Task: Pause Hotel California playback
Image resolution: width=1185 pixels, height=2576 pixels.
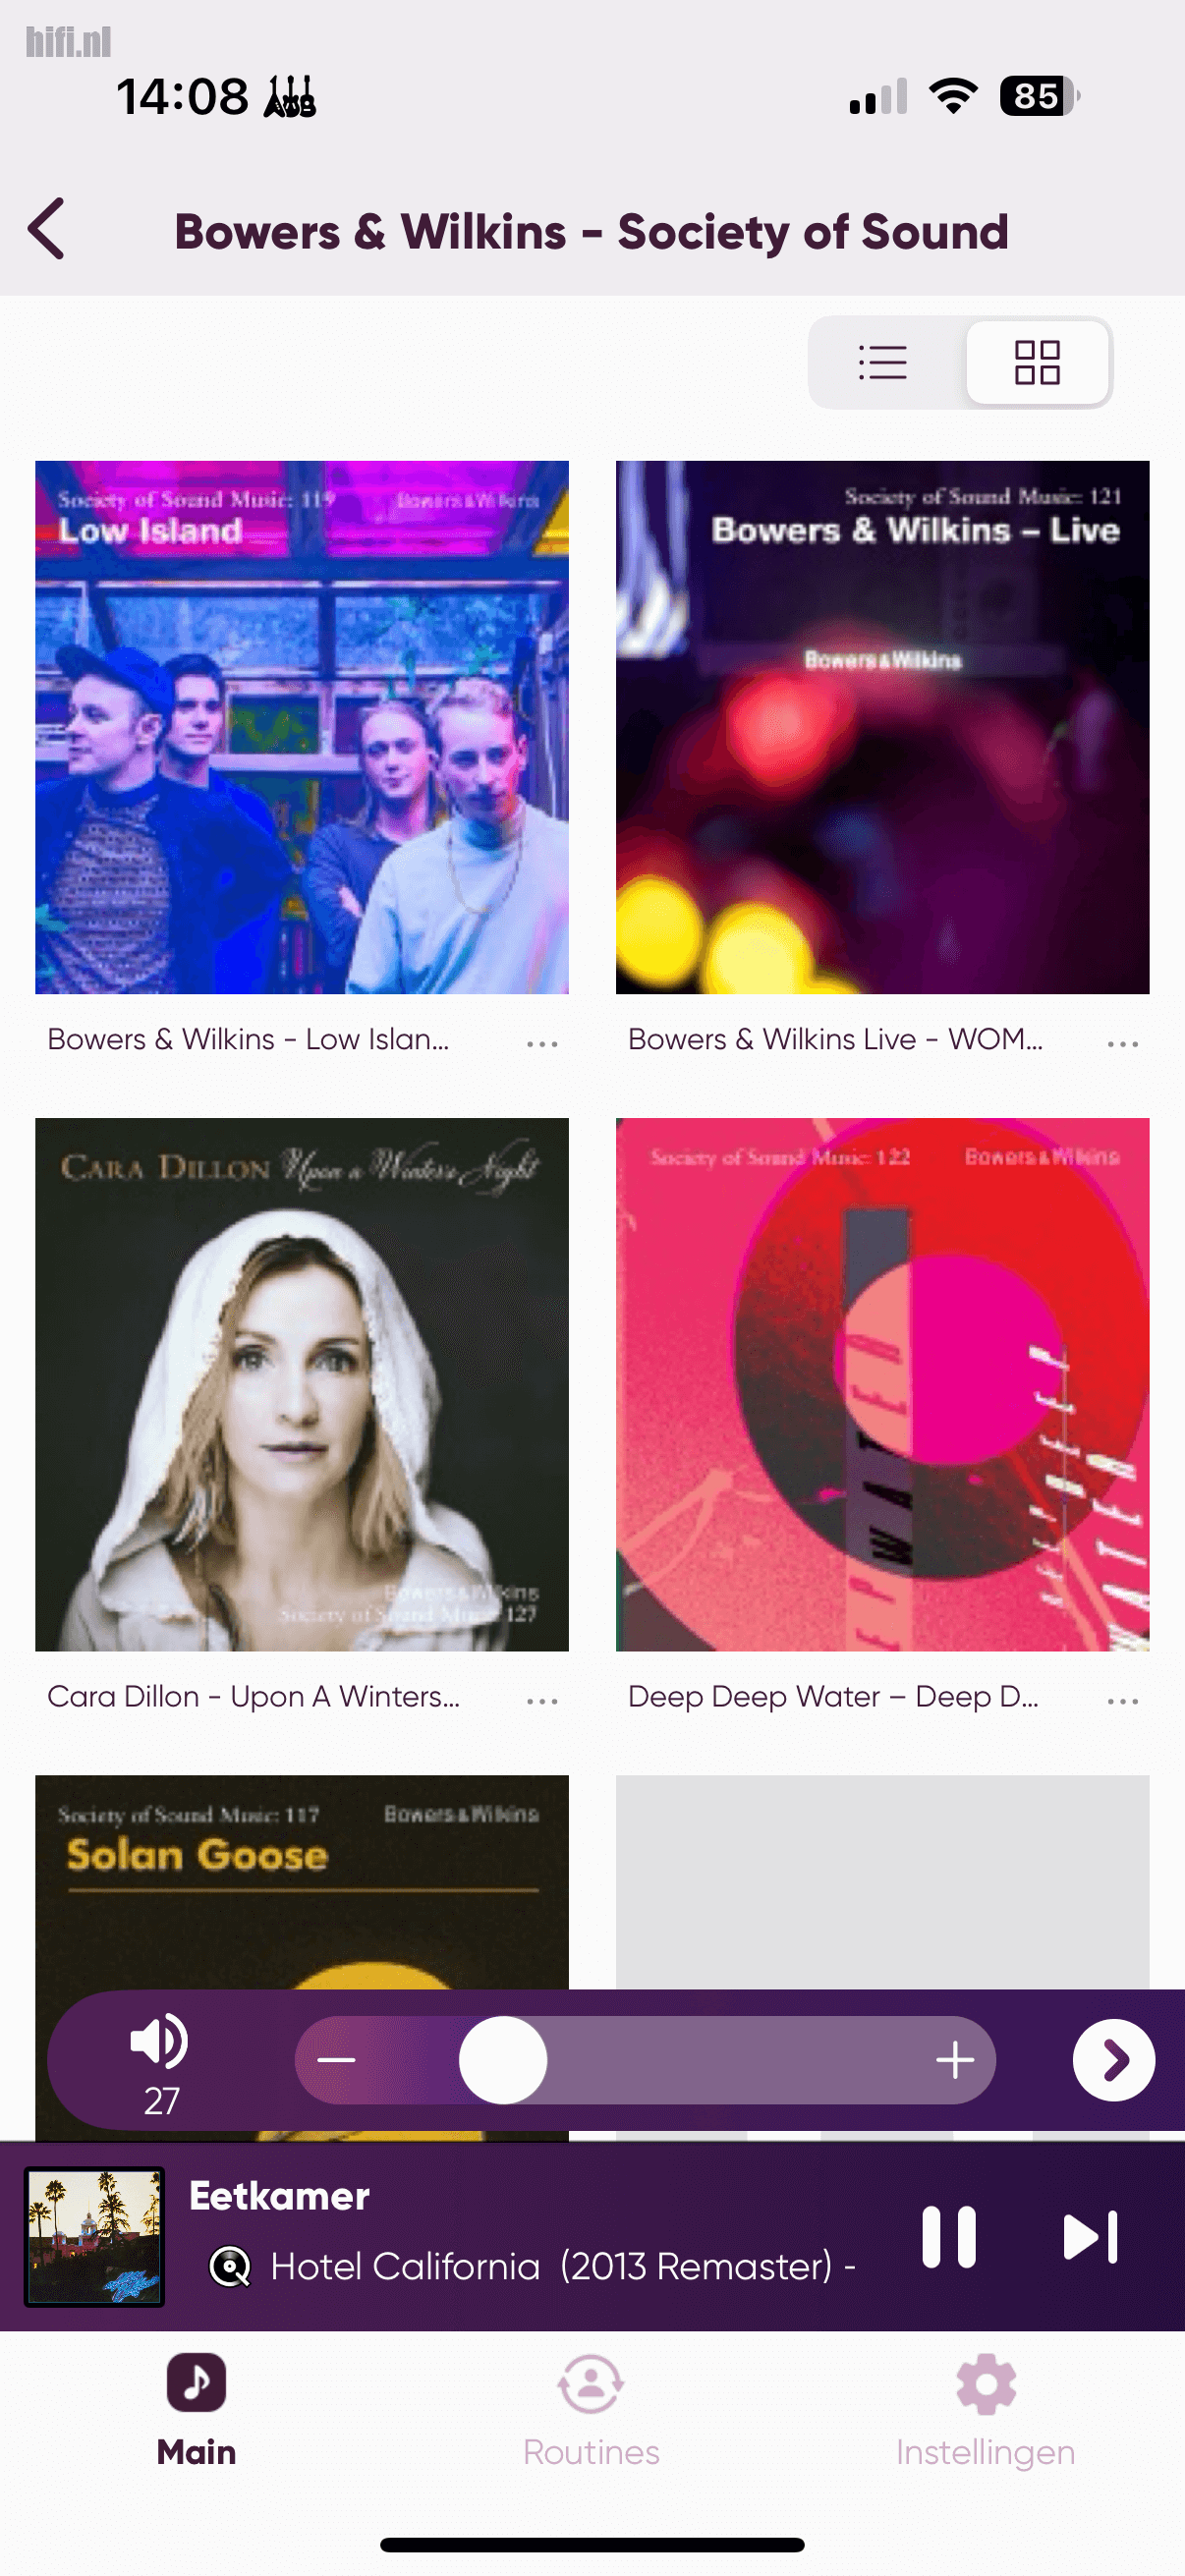Action: point(948,2237)
